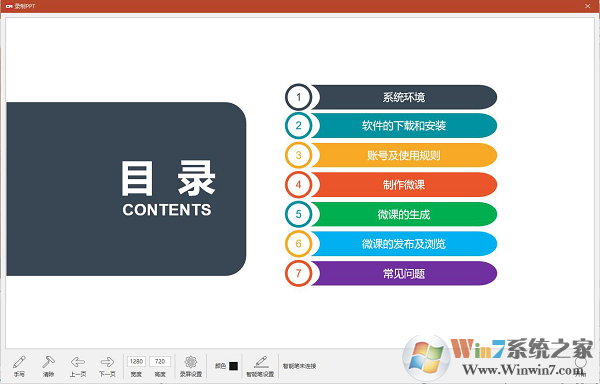
Task: Click the height field showing 720
Action: 160,361
